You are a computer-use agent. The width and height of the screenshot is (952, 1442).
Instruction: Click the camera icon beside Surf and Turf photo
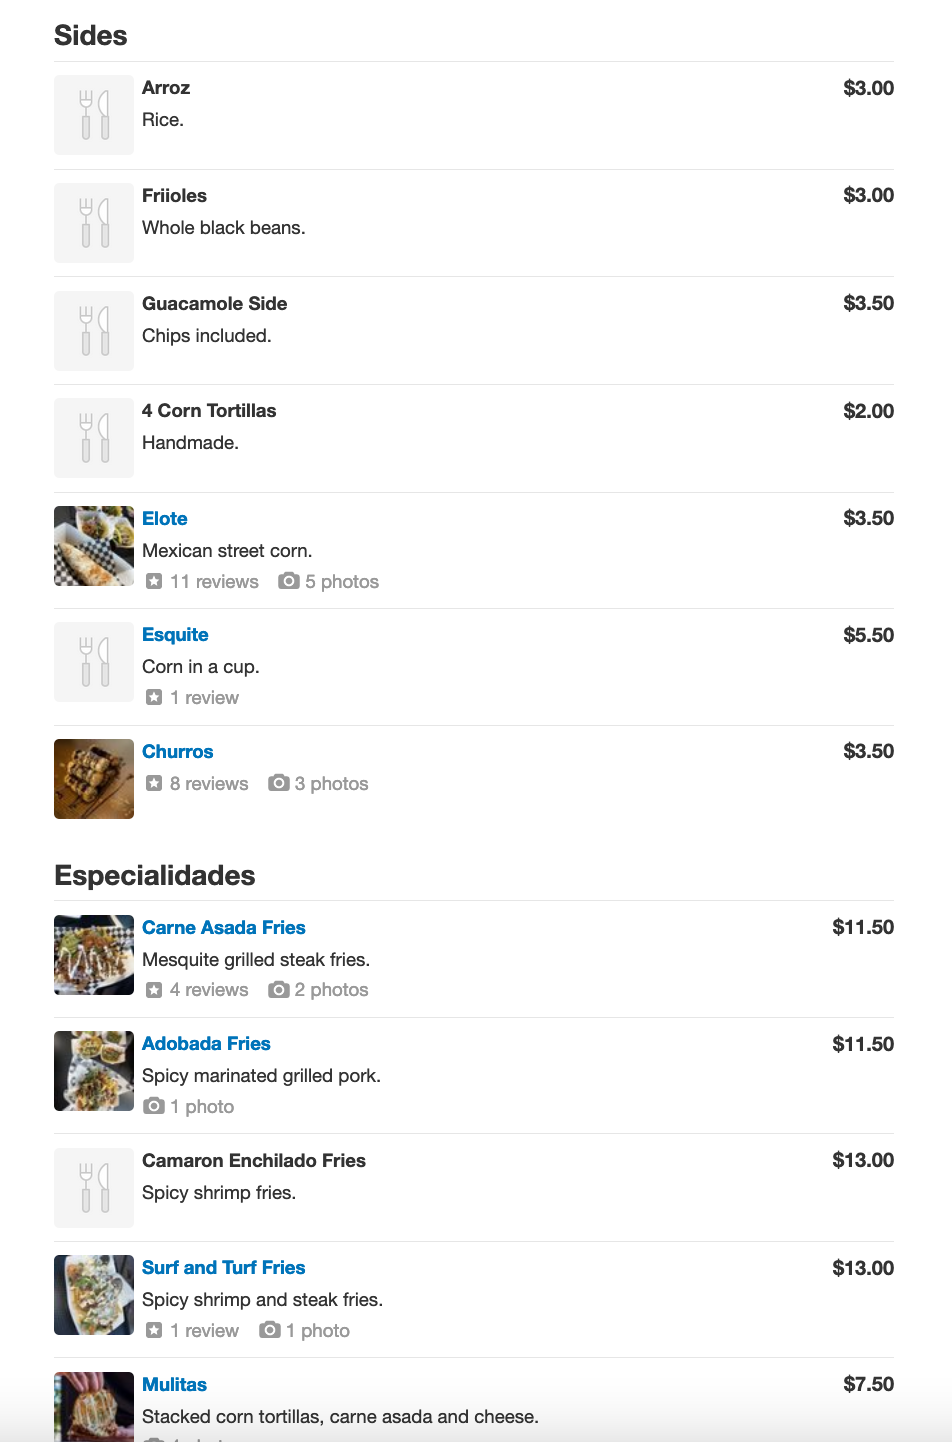270,1330
